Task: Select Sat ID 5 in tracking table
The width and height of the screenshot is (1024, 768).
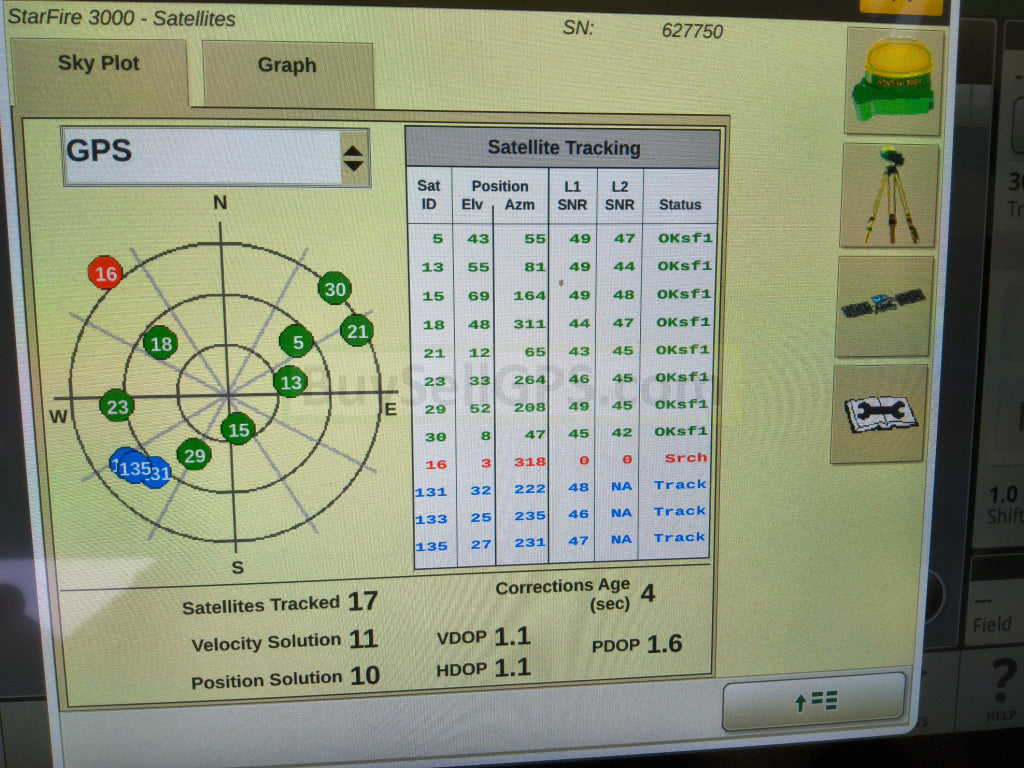Action: click(x=438, y=239)
